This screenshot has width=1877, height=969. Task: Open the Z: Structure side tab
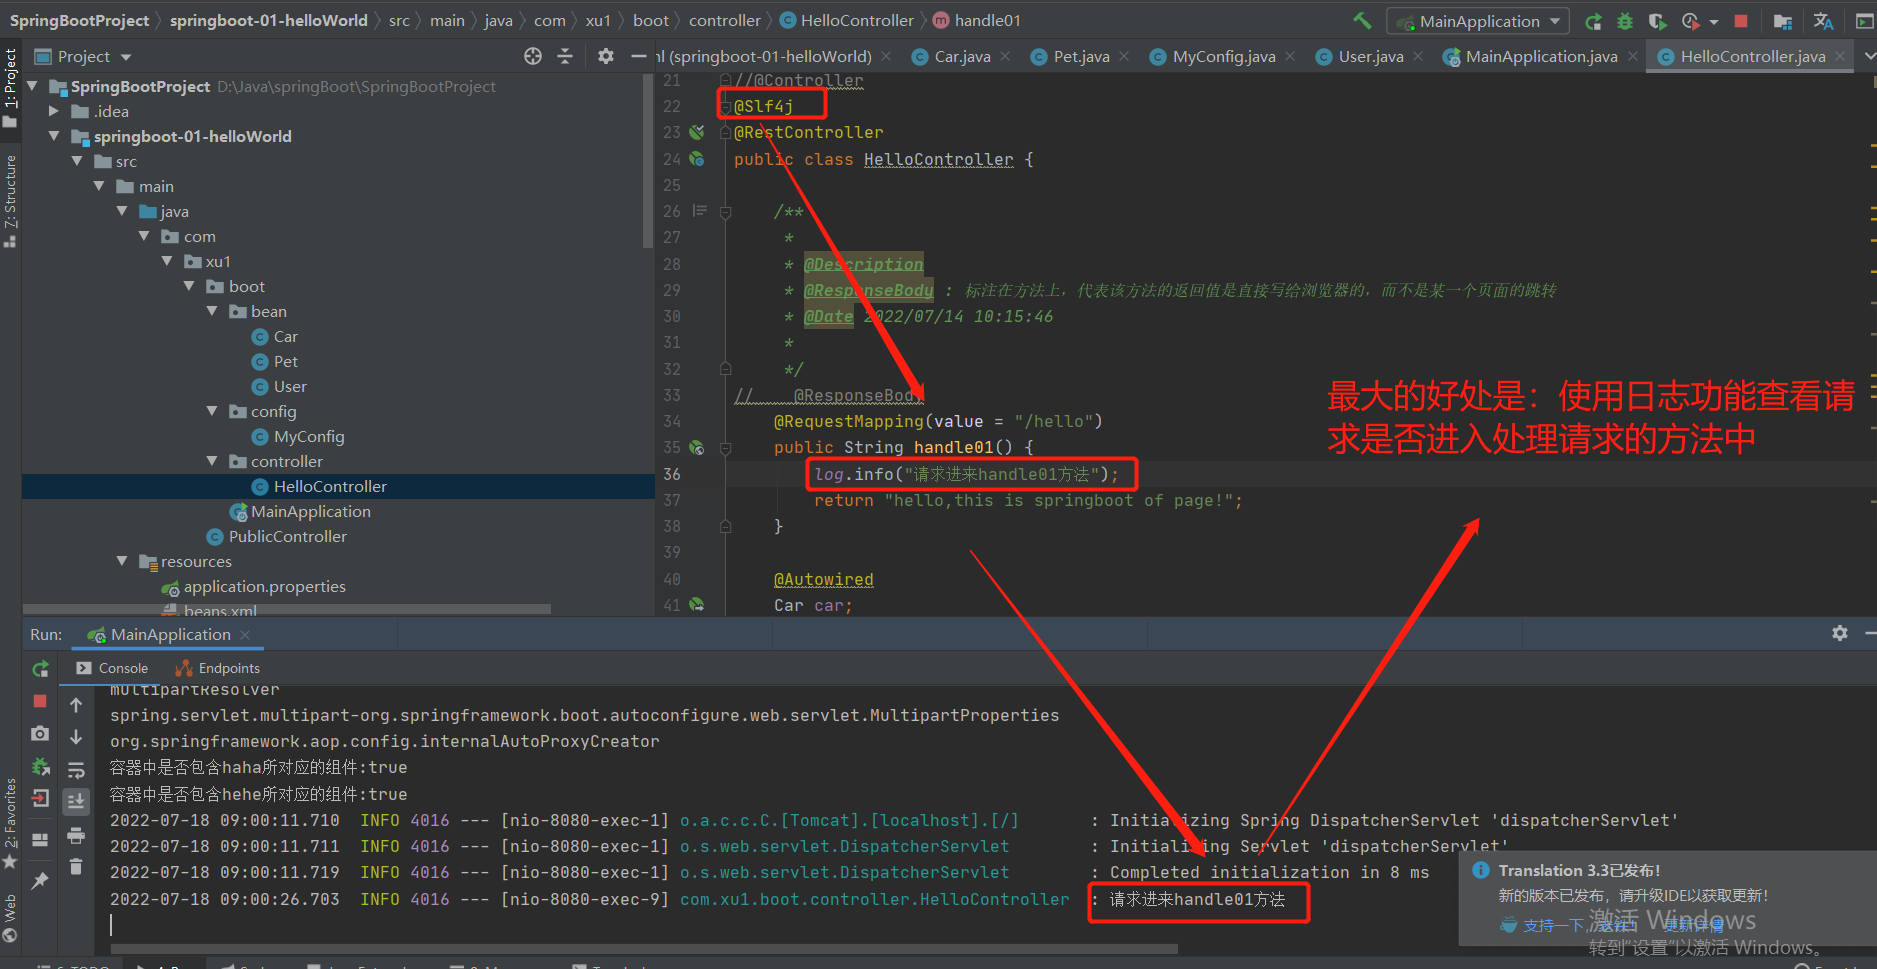(10, 200)
